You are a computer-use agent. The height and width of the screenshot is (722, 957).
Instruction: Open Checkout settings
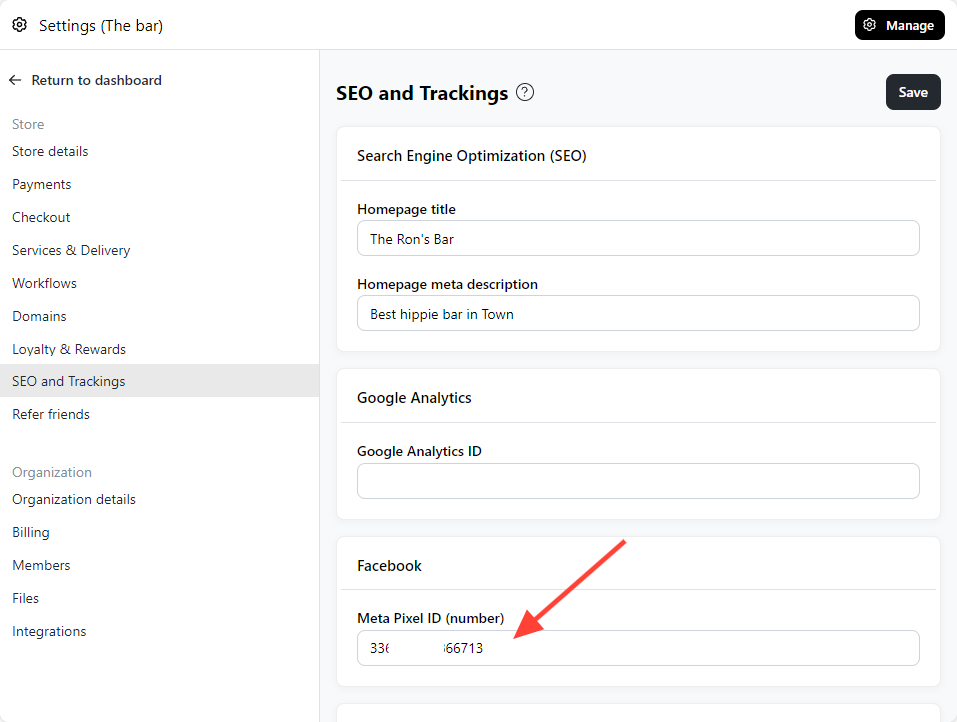click(41, 217)
